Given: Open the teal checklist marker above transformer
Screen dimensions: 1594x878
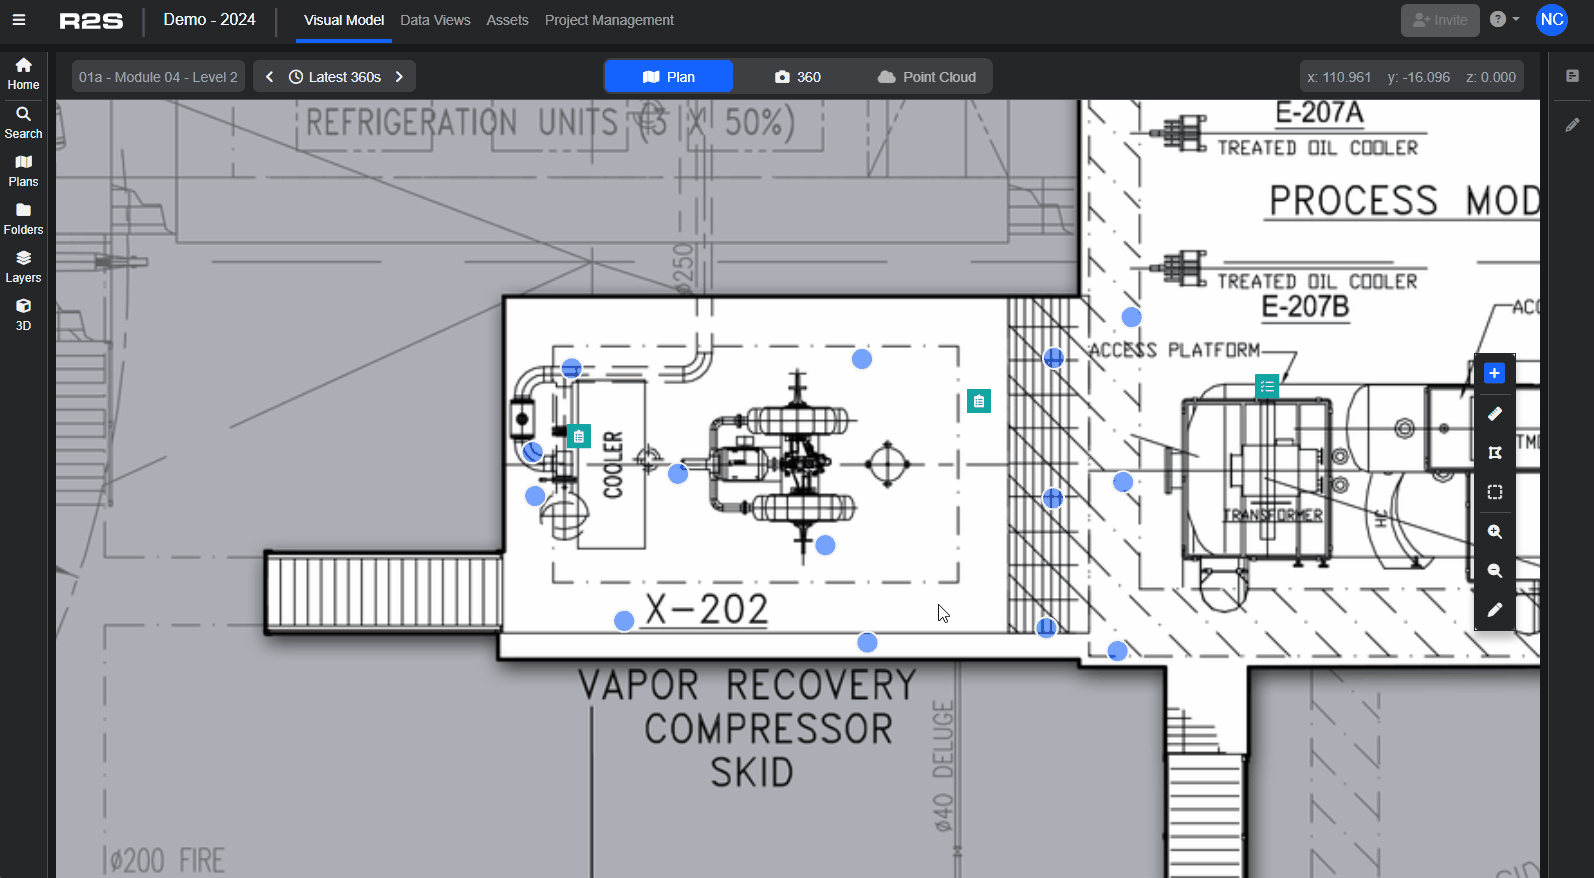Looking at the screenshot, I should [x=1267, y=386].
